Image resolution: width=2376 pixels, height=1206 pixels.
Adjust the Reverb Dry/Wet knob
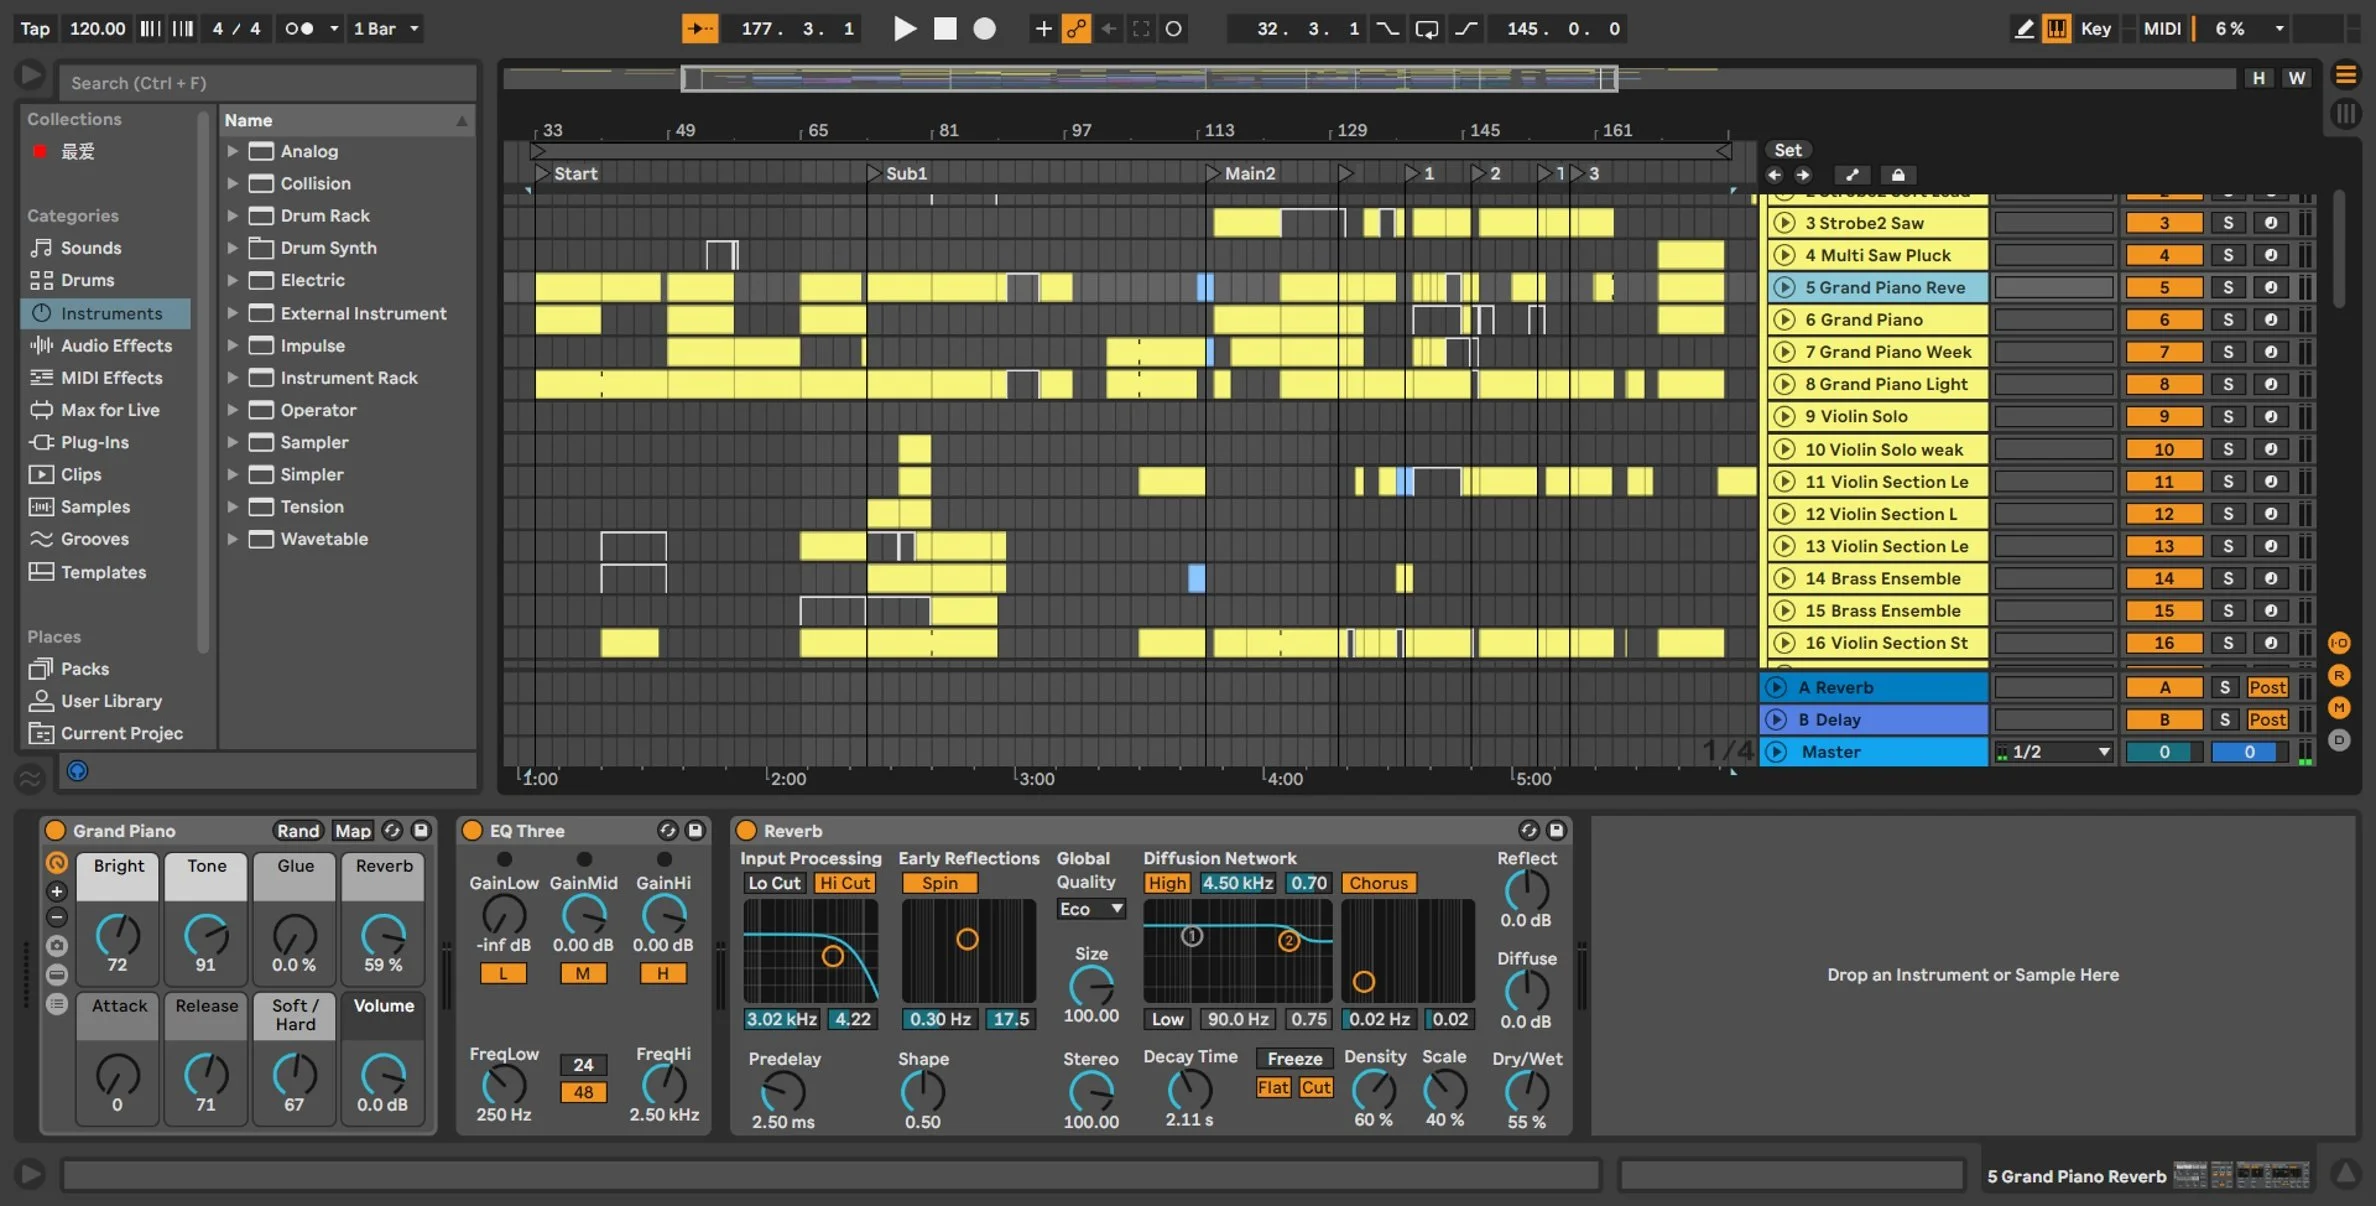click(x=1526, y=1091)
